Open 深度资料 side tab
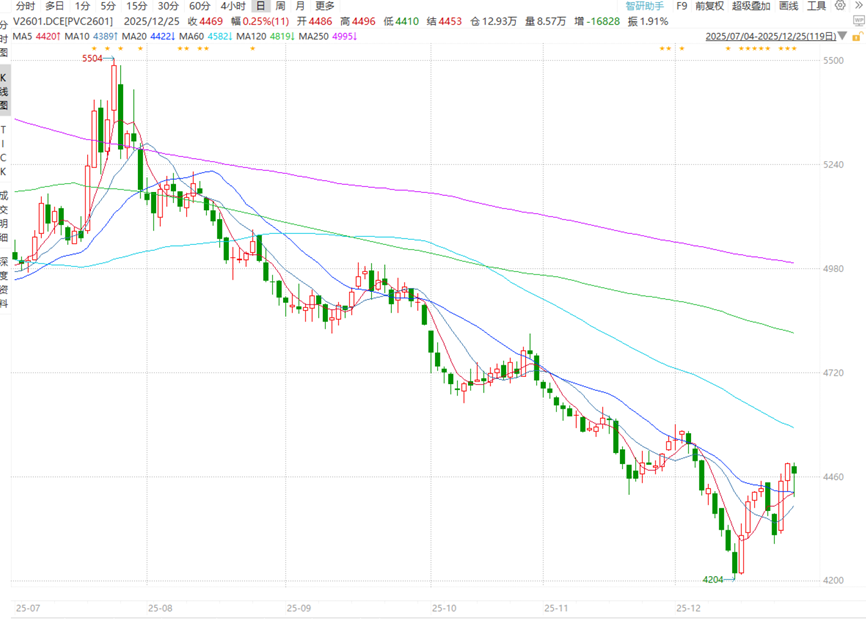 coord(4,282)
